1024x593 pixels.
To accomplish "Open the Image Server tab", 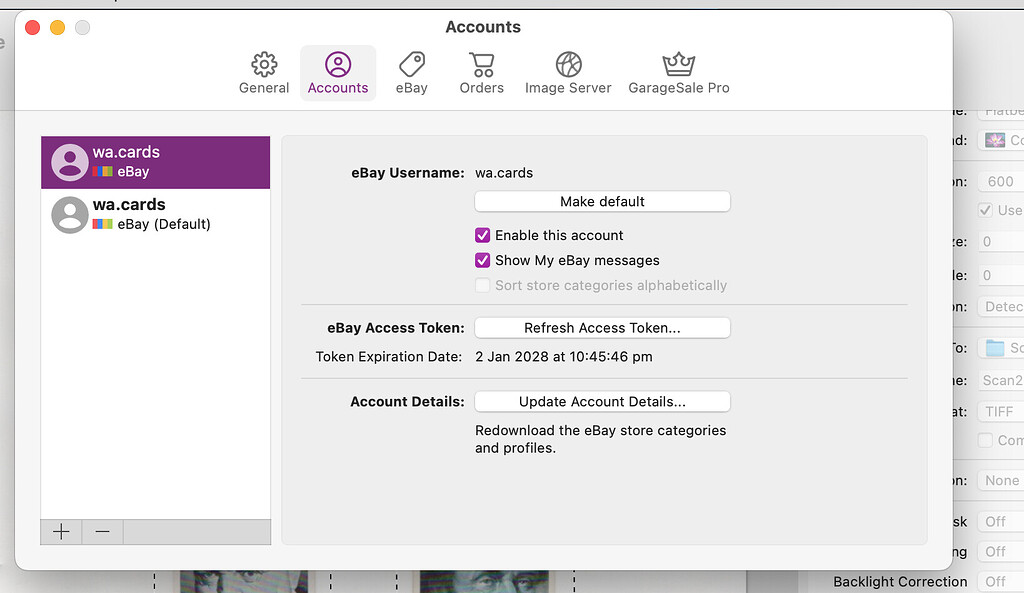I will 568,73.
